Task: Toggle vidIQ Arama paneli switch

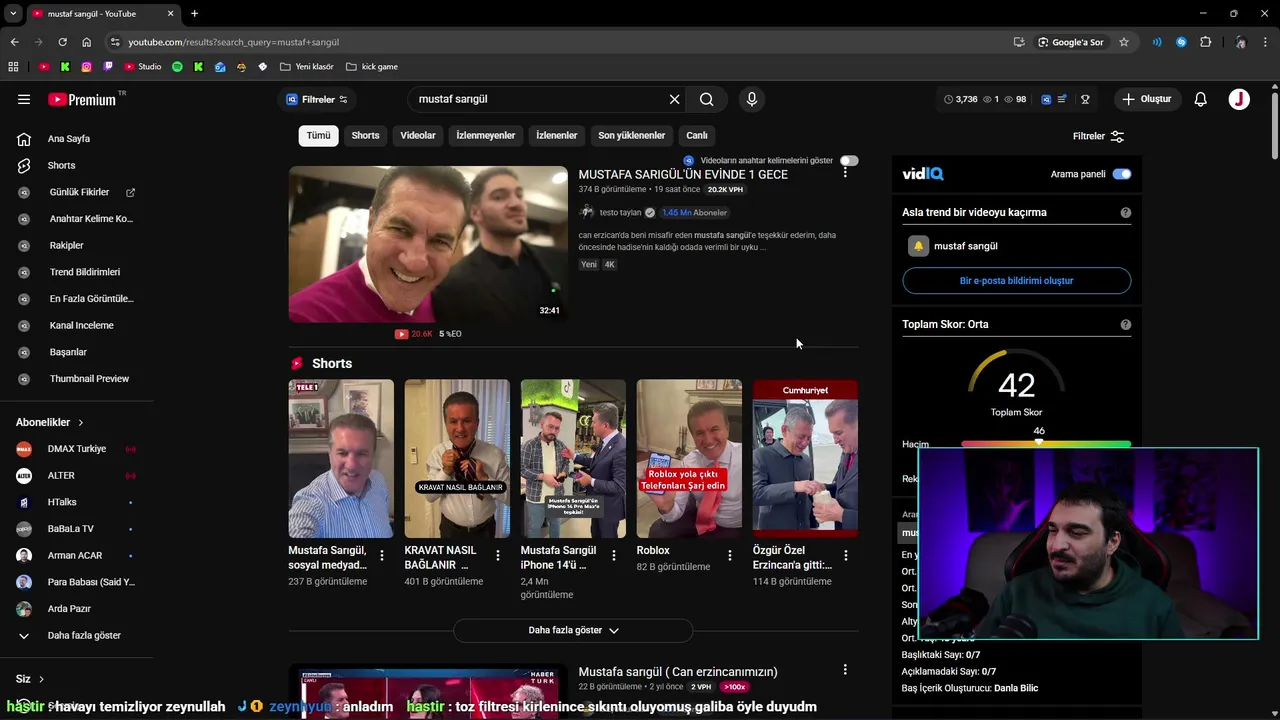Action: (1122, 174)
